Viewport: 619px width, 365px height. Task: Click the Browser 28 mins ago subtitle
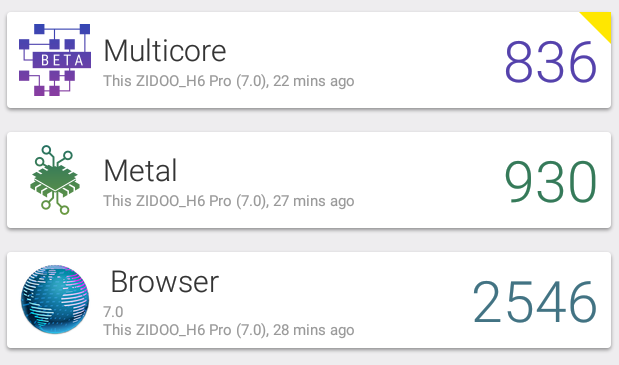[229, 330]
